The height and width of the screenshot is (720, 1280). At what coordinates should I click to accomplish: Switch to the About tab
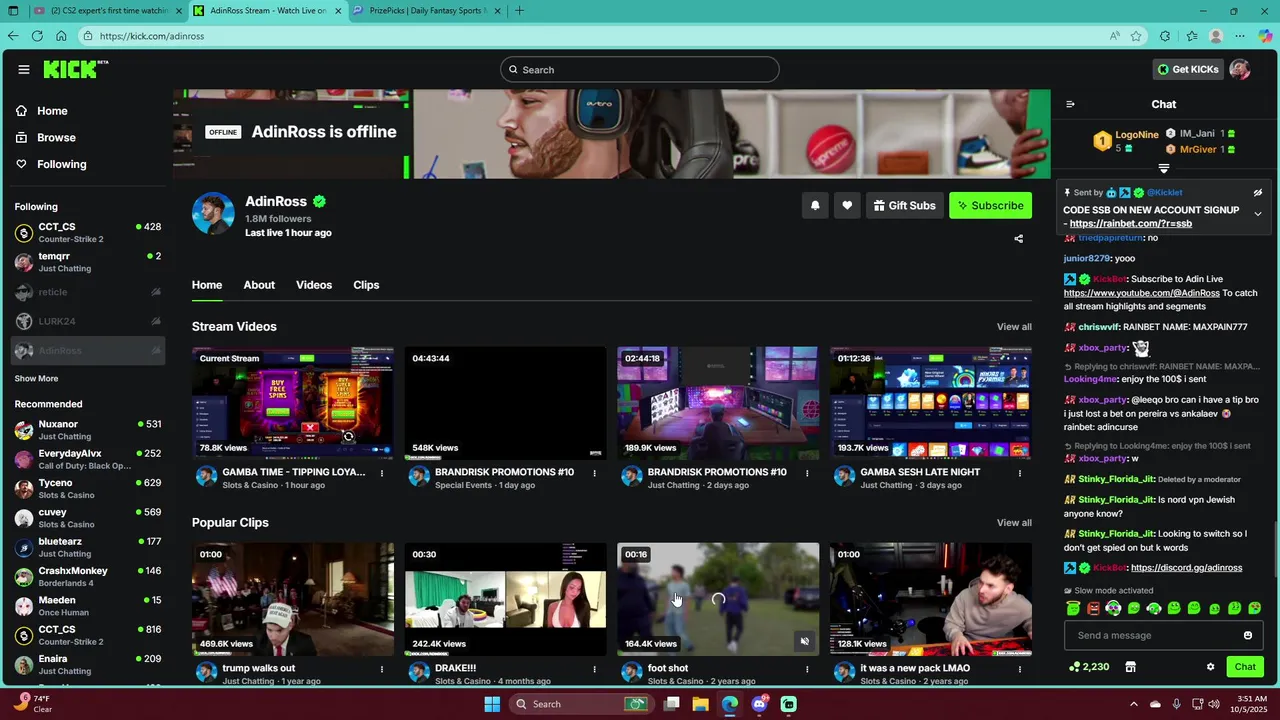point(259,285)
